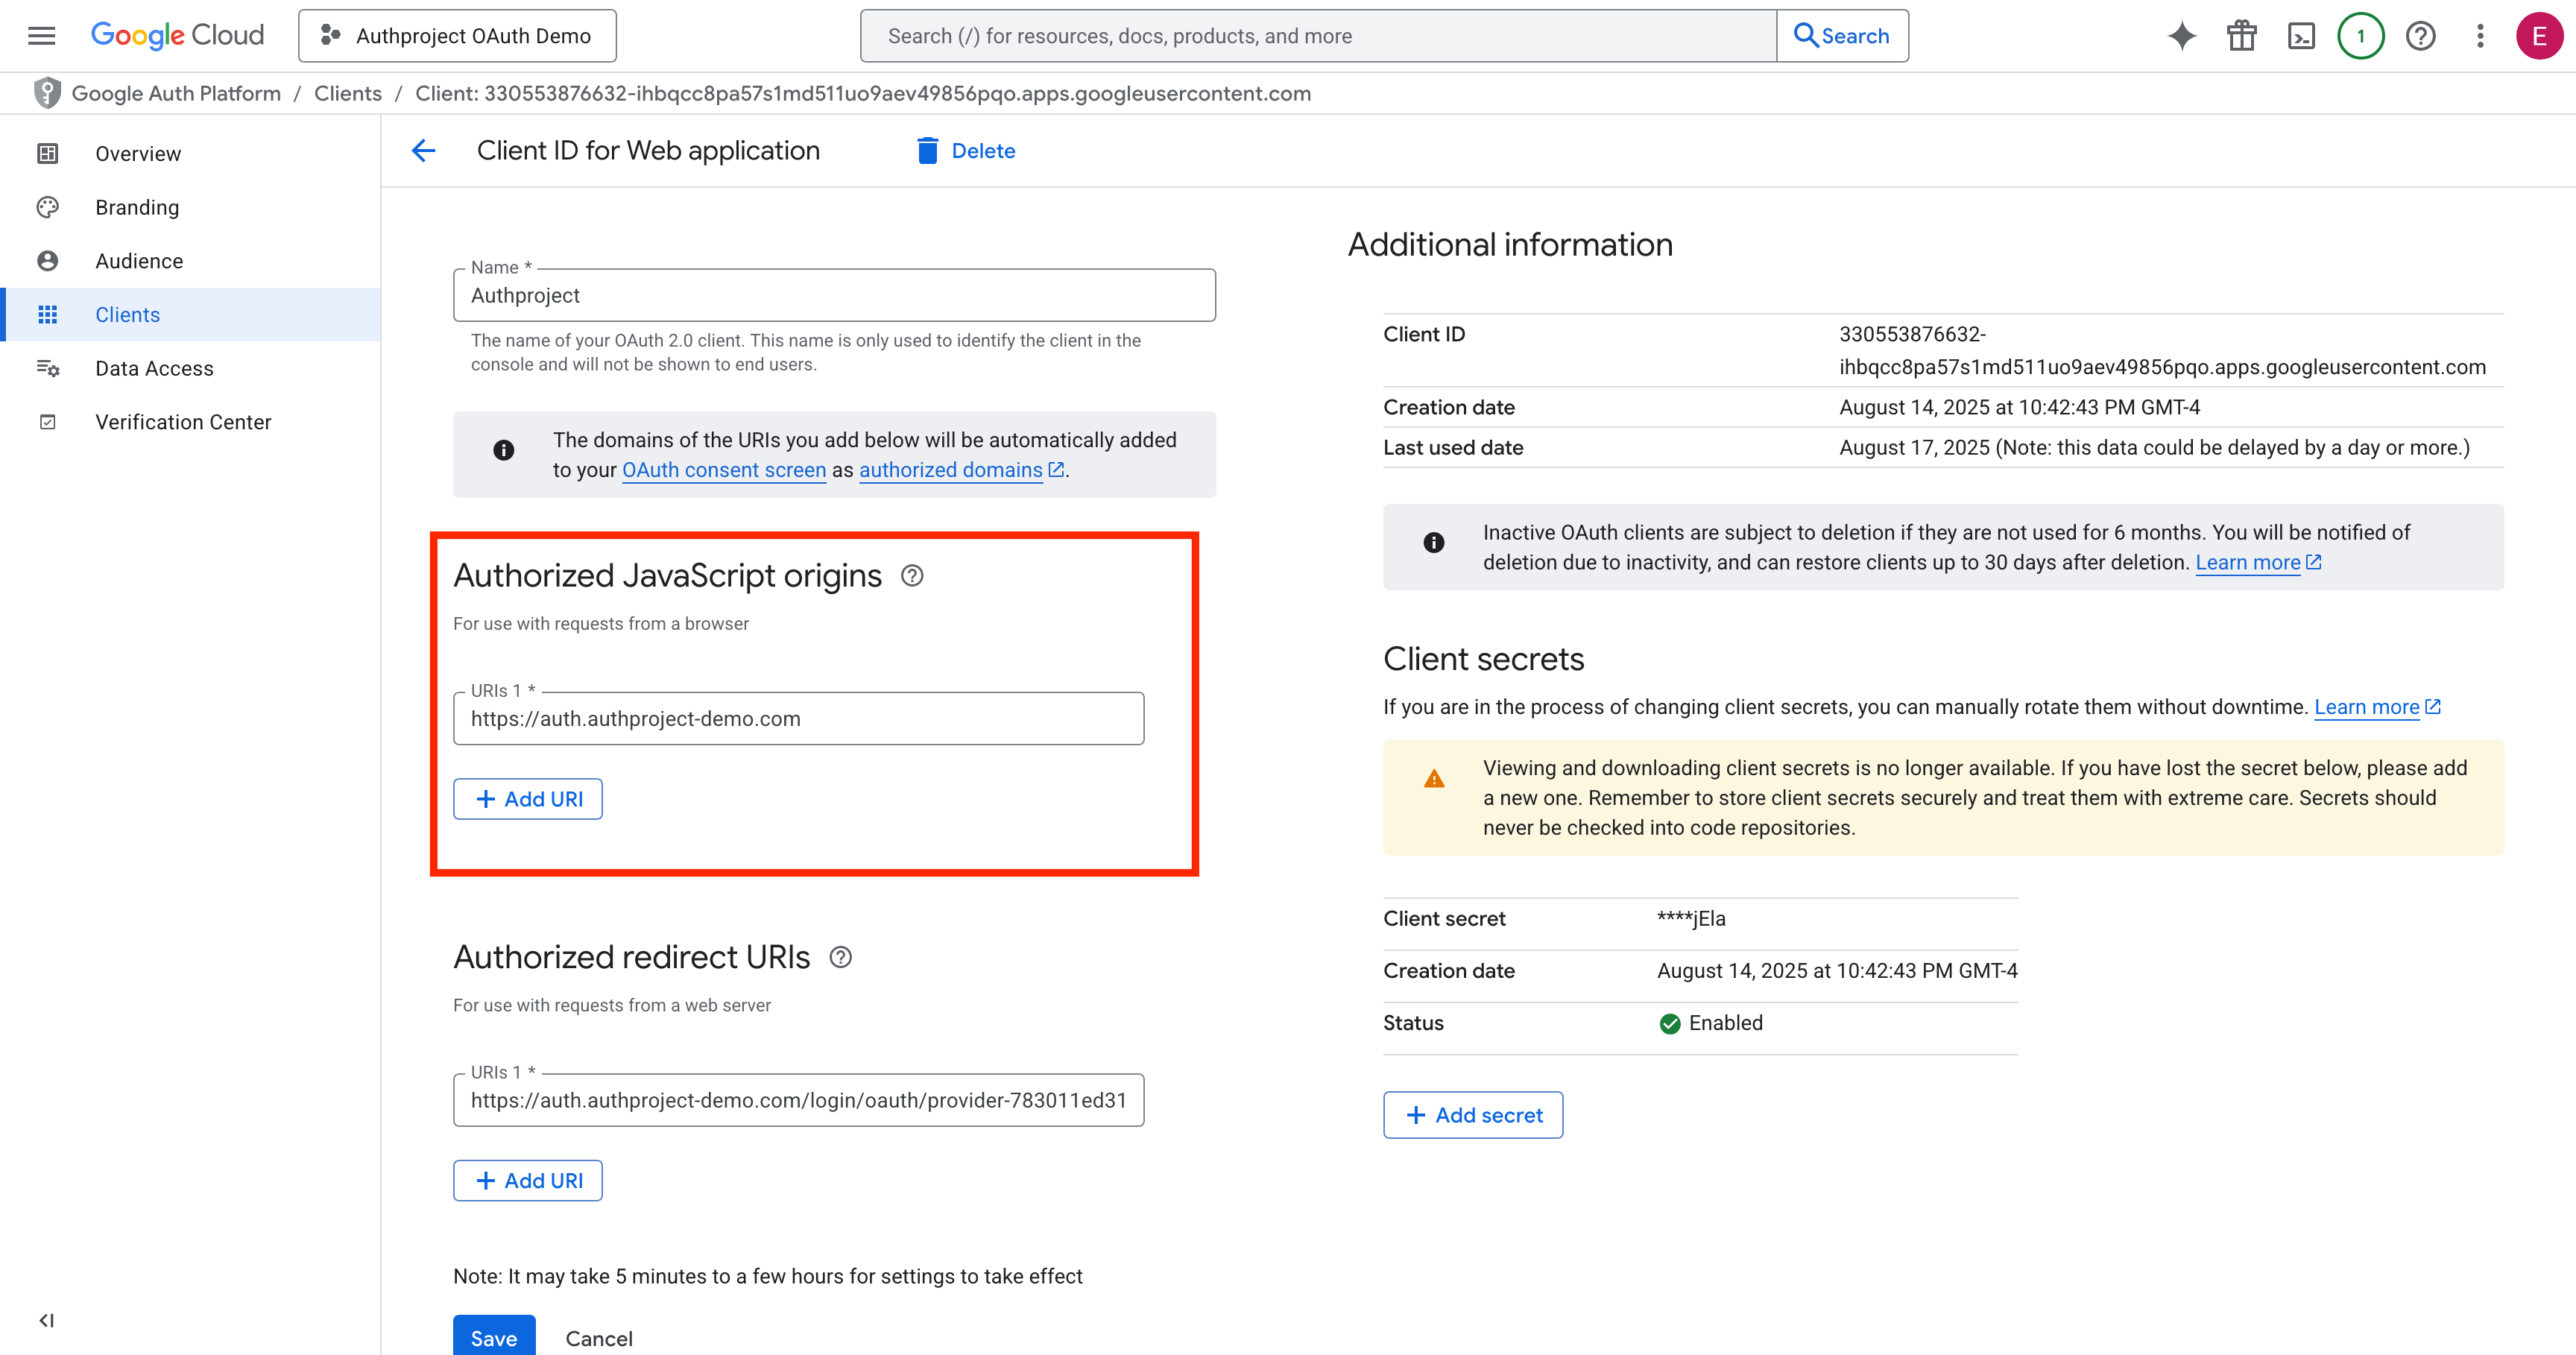The image size is (2576, 1355).
Task: Click the info icon in the inactive clients notice
Action: [1434, 543]
